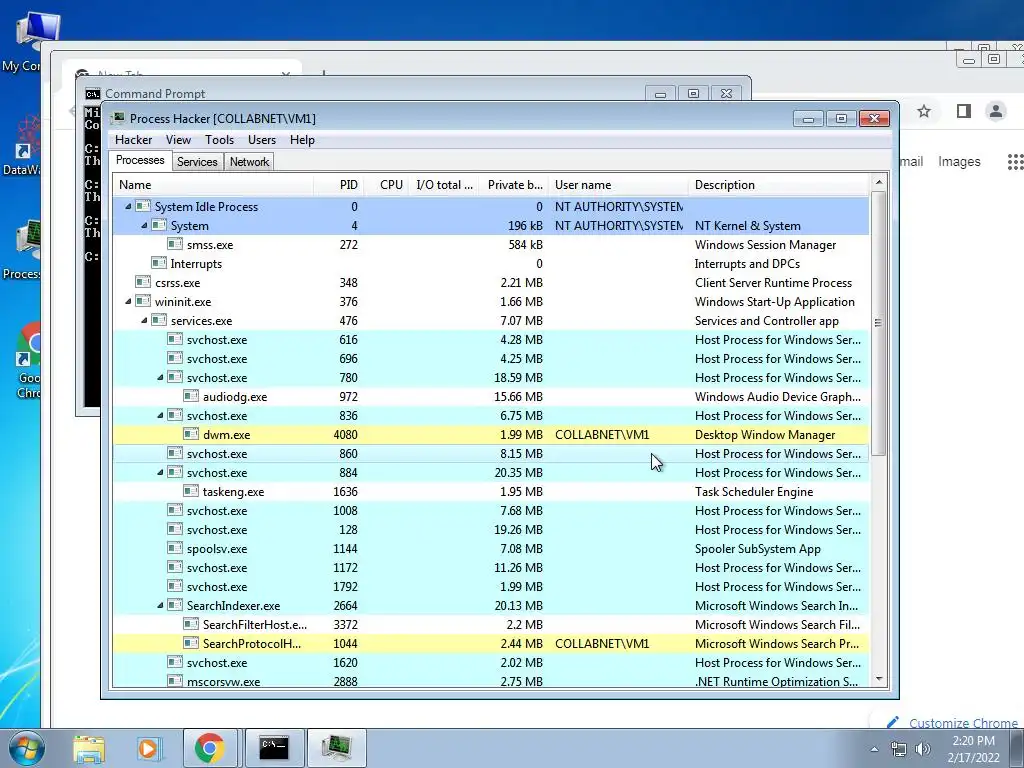Collapse SearchIndexer.exe tree node
The height and width of the screenshot is (768, 1024).
tap(160, 605)
